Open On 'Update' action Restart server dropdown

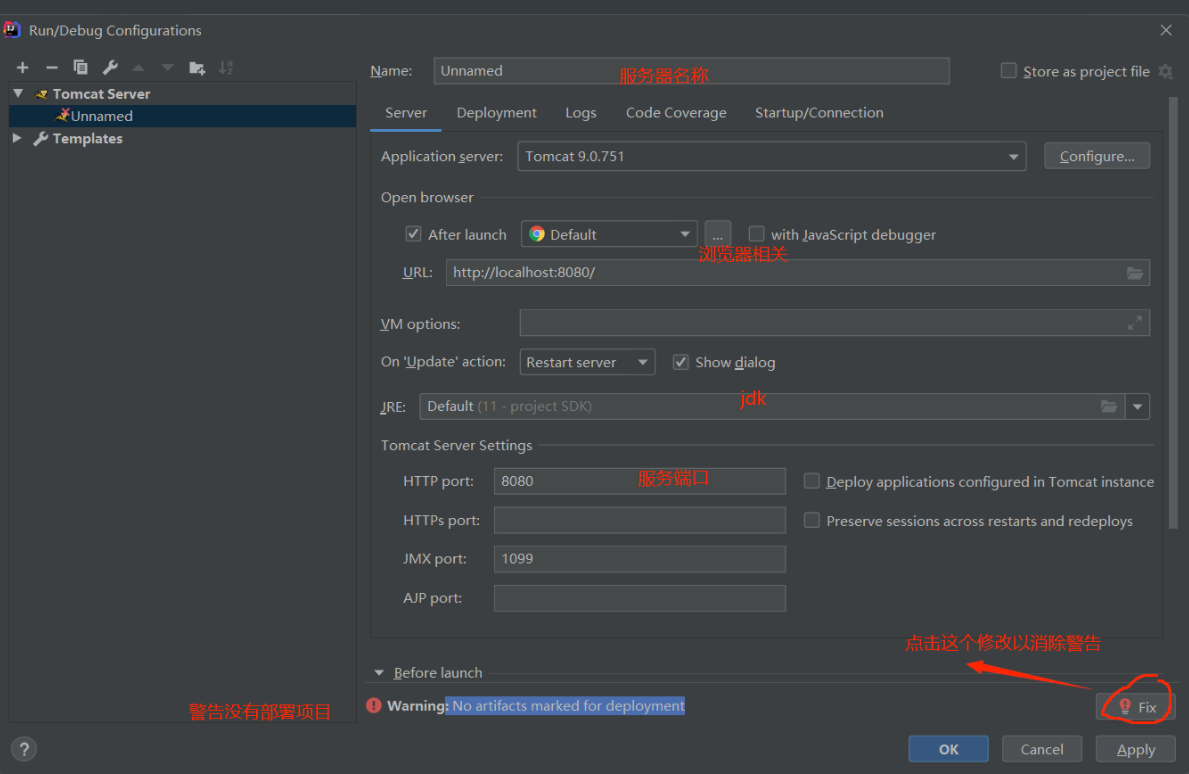pos(587,362)
